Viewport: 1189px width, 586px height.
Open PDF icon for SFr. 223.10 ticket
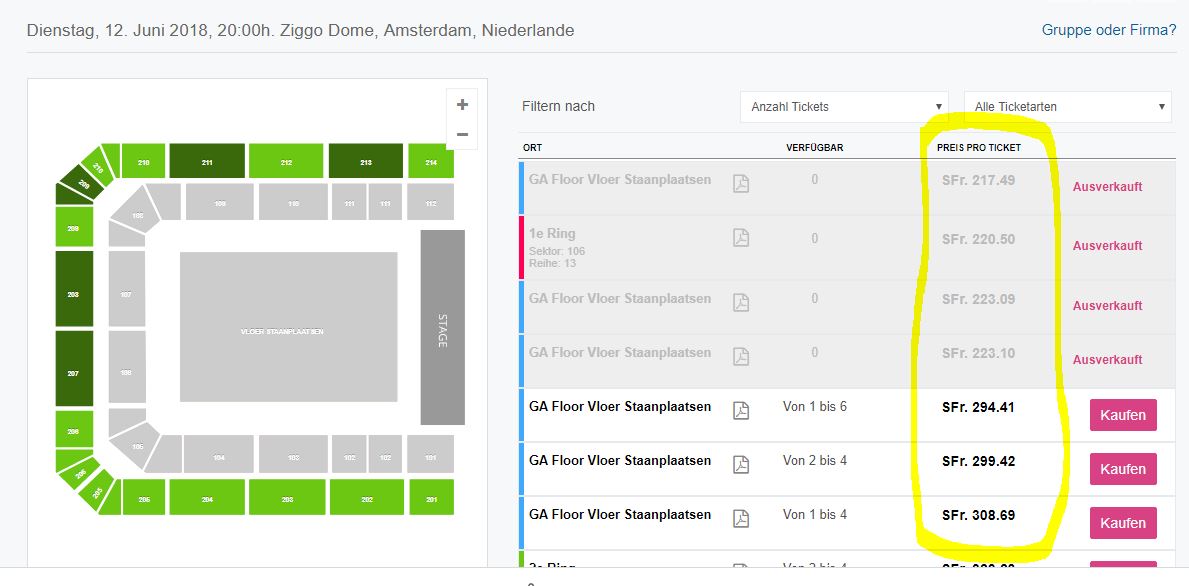(x=741, y=356)
